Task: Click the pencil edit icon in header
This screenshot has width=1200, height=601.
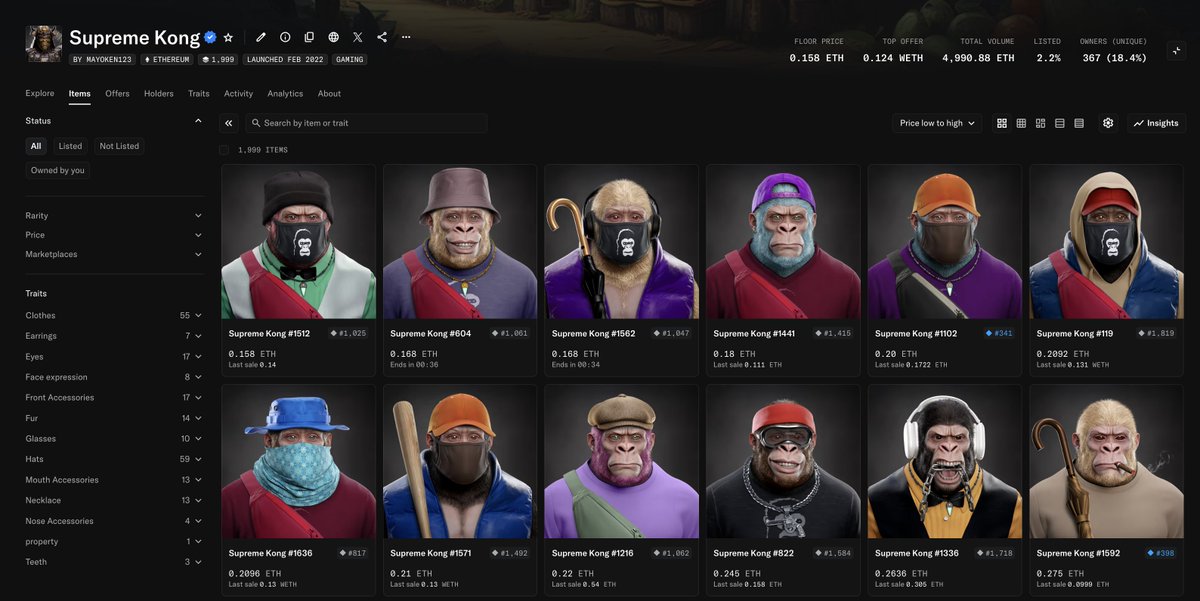Action: [x=261, y=37]
